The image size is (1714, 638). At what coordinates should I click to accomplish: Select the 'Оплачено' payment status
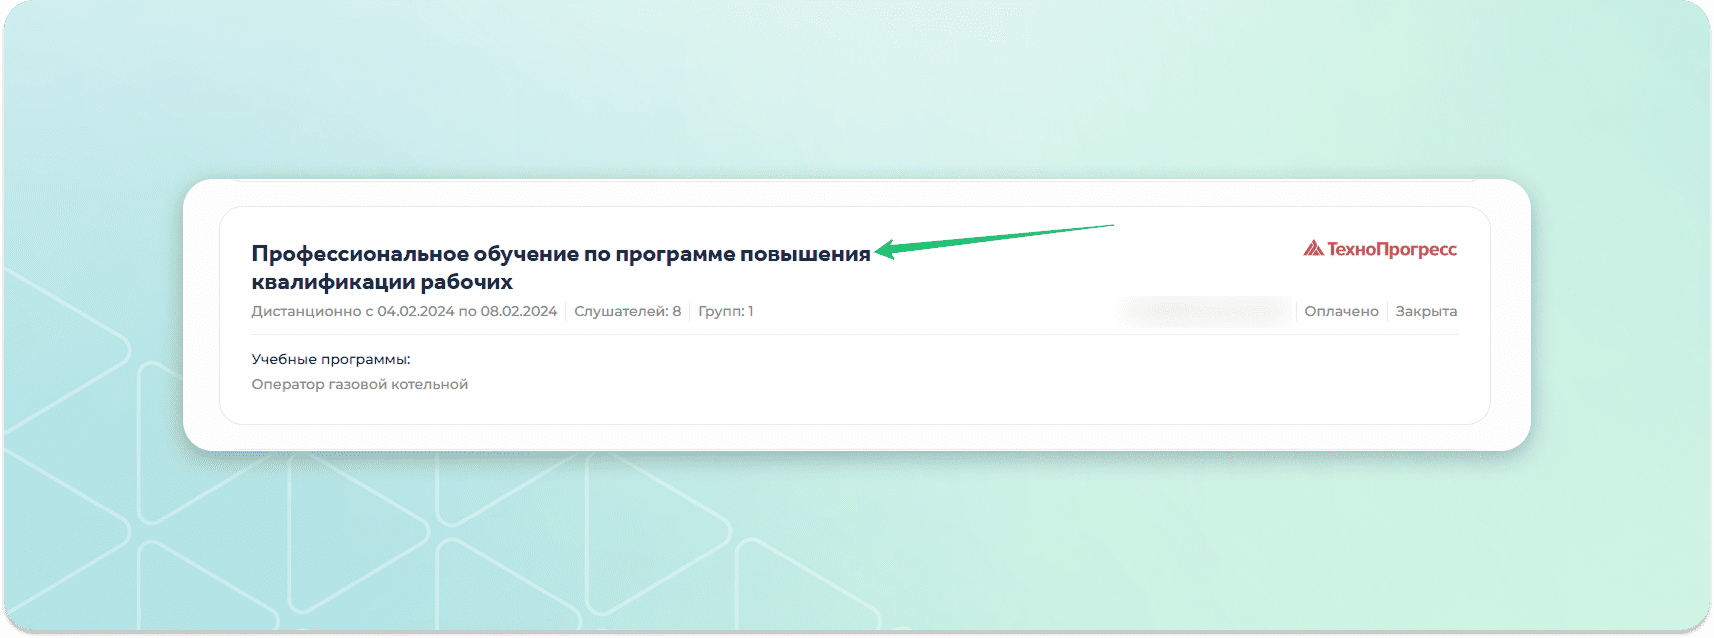1341,311
